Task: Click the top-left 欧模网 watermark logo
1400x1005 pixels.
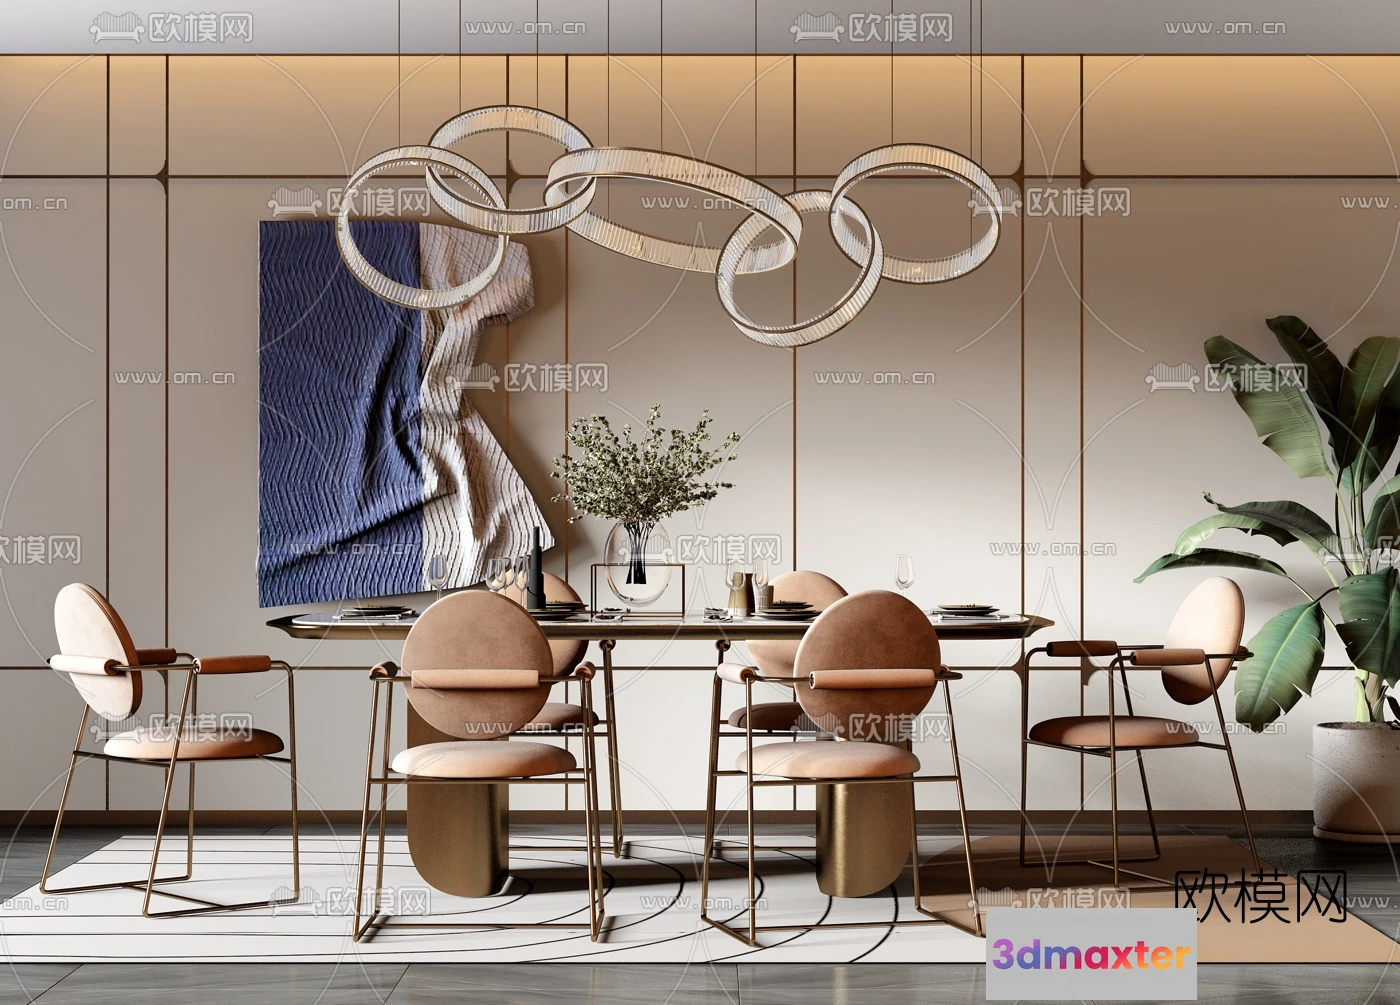Action: tap(173, 27)
